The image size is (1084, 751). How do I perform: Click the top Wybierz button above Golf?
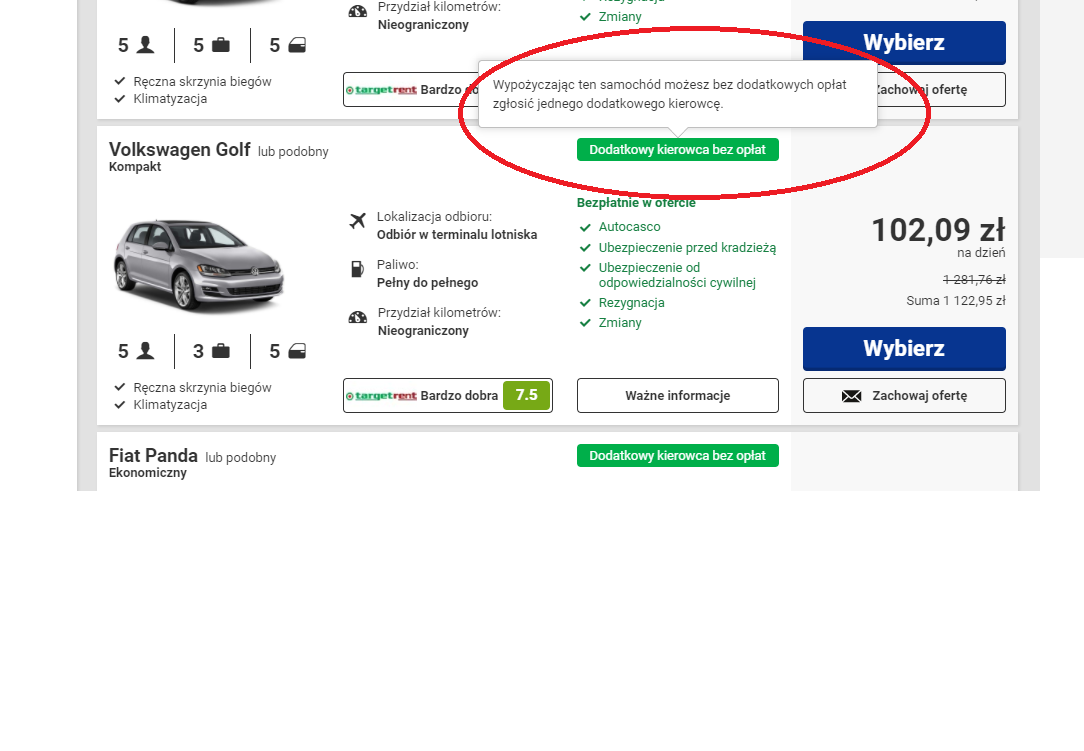(904, 42)
